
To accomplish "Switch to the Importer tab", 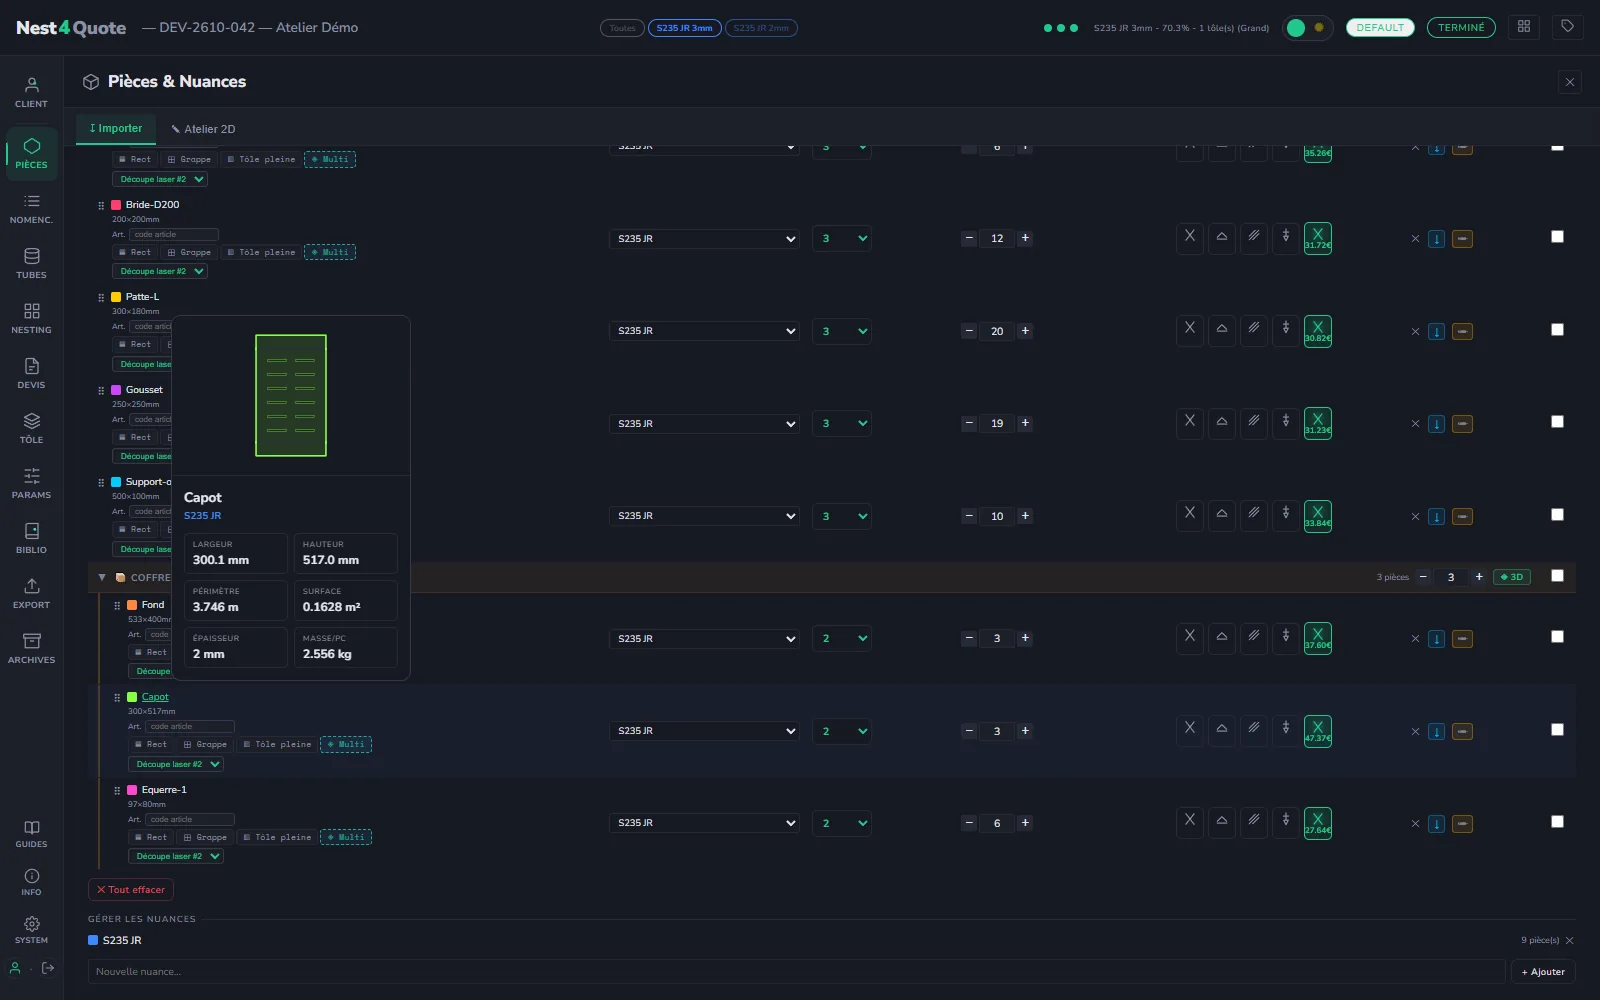I will 116,128.
